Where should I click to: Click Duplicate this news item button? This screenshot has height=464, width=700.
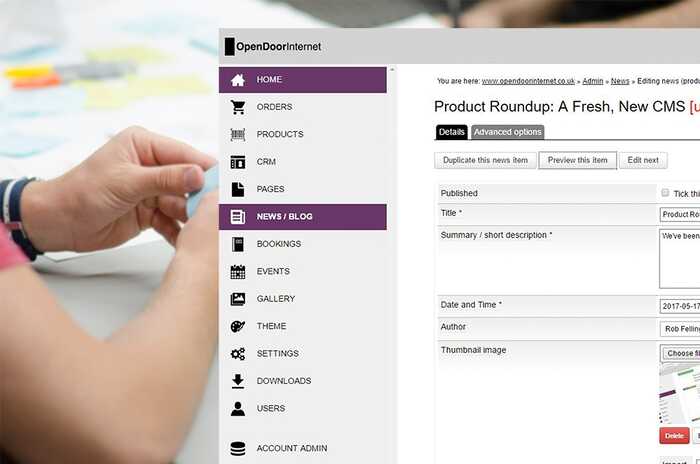(x=485, y=160)
